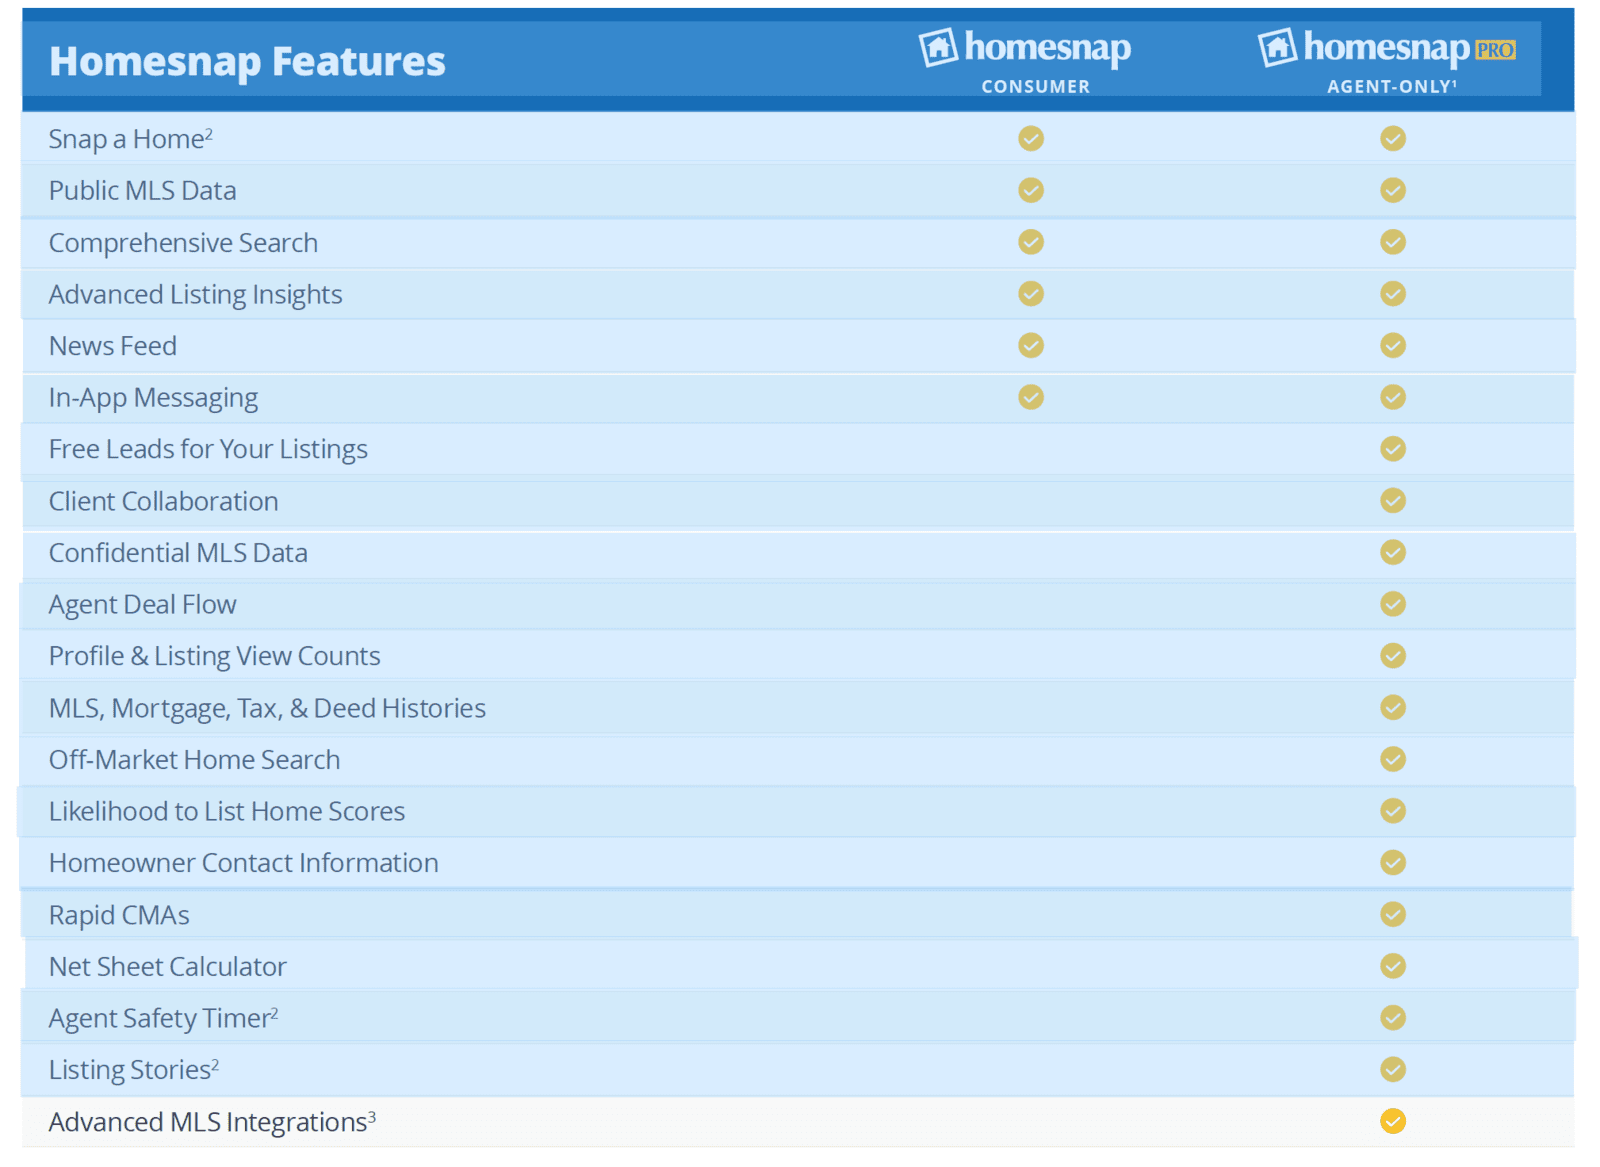Click Consumer checkmark for Advanced Listing Insights

[1031, 293]
